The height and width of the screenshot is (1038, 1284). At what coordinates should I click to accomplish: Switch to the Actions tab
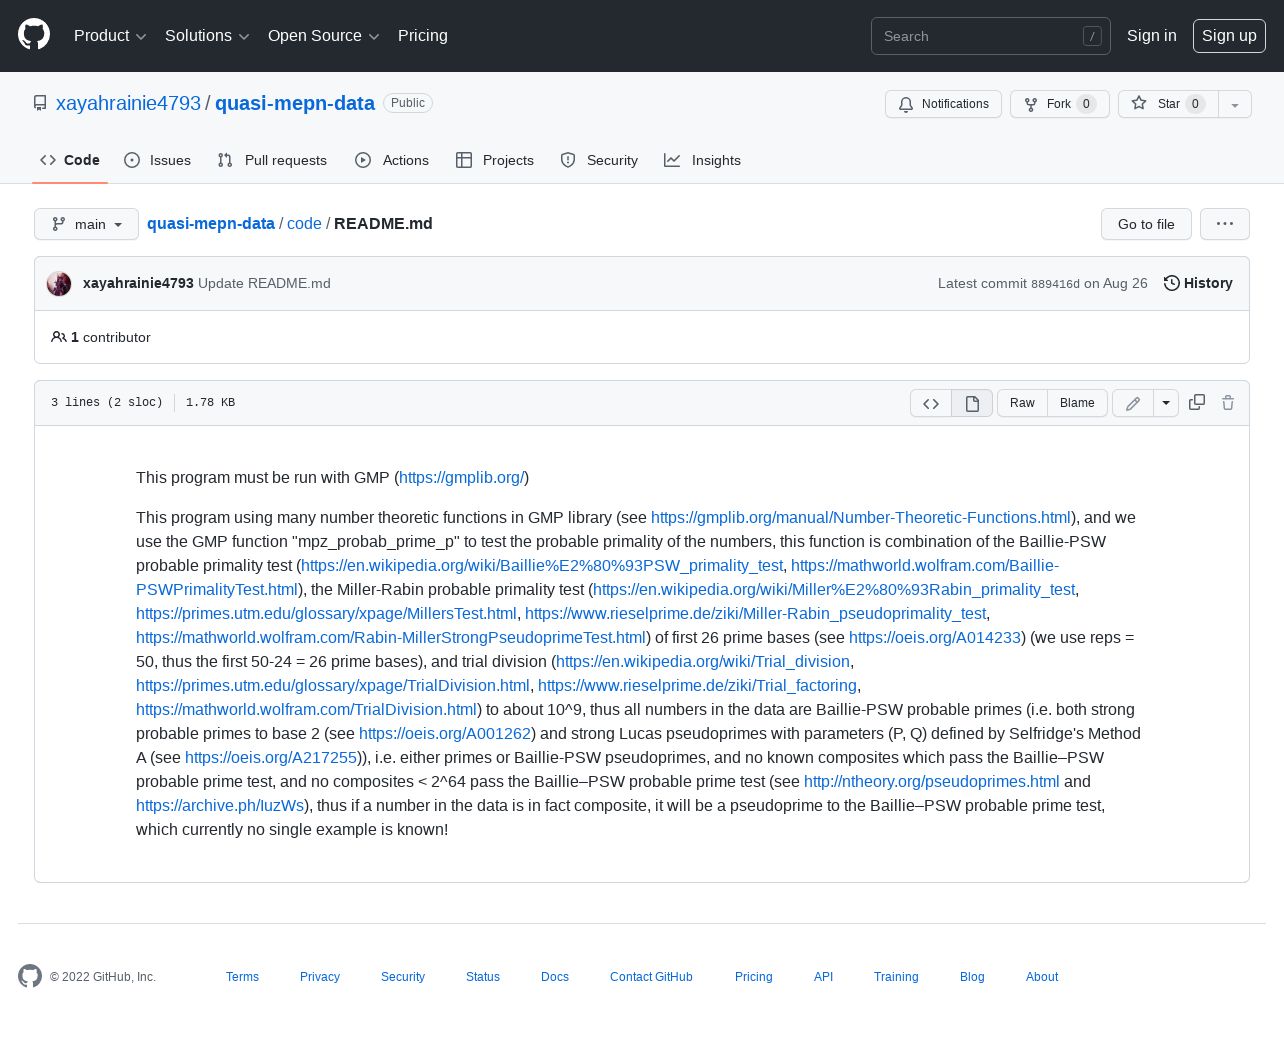392,160
